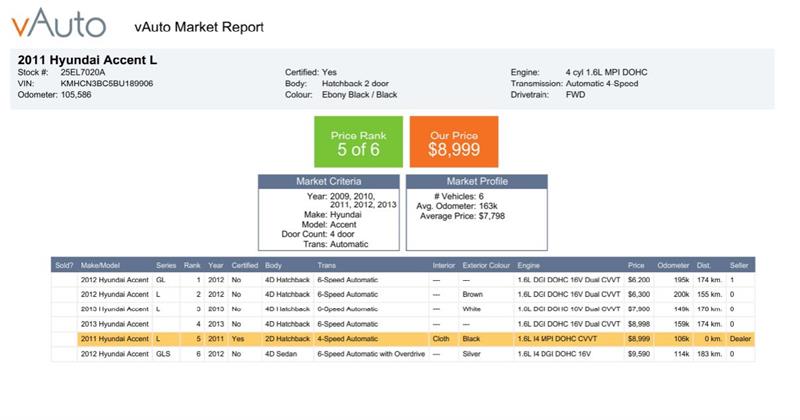
Task: Click the Interior column header
Action: 444,265
